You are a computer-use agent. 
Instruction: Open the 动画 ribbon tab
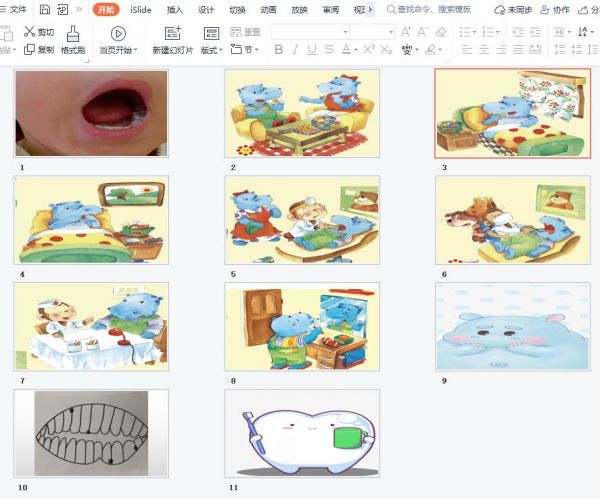click(x=268, y=10)
